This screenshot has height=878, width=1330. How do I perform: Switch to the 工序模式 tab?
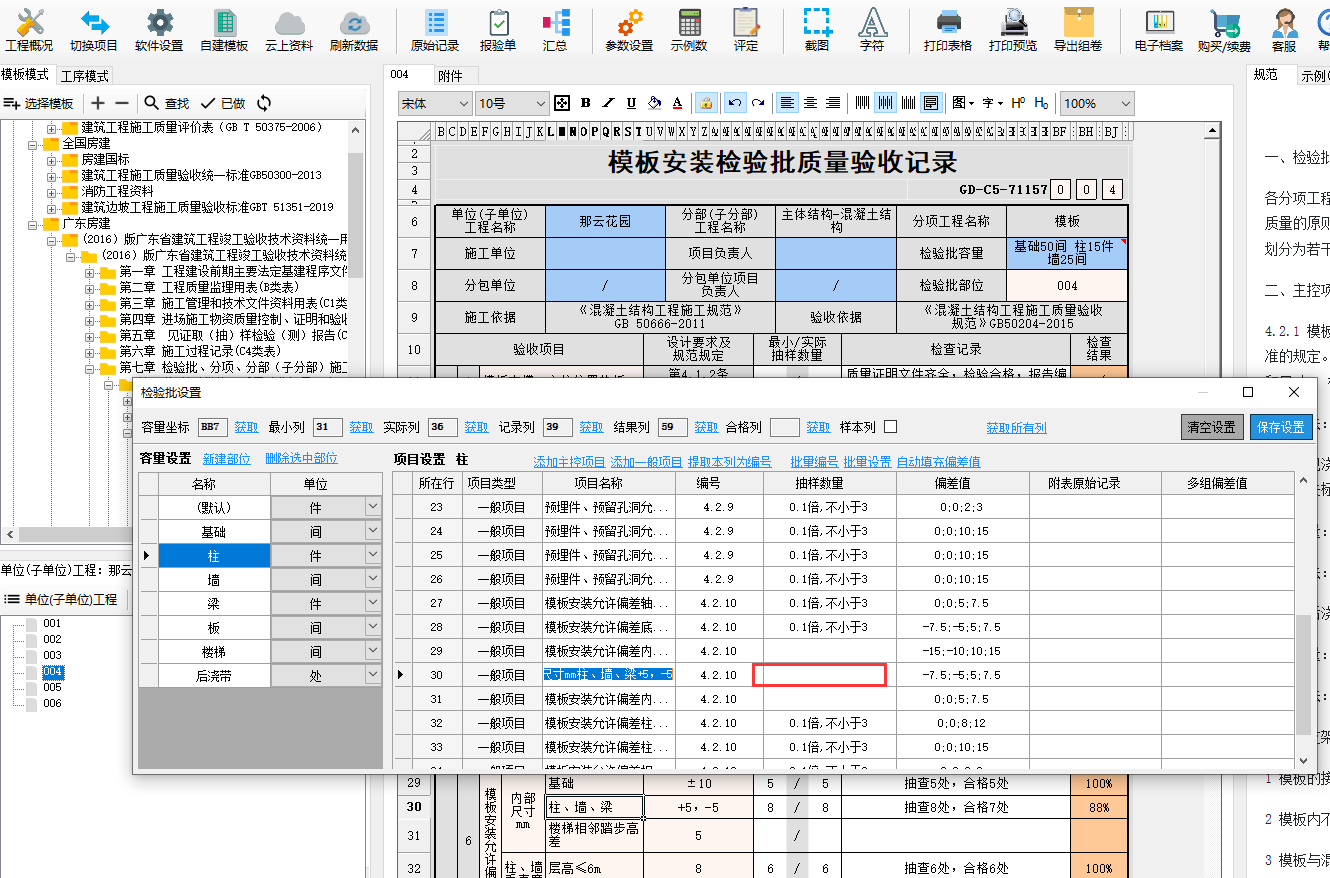[x=85, y=76]
